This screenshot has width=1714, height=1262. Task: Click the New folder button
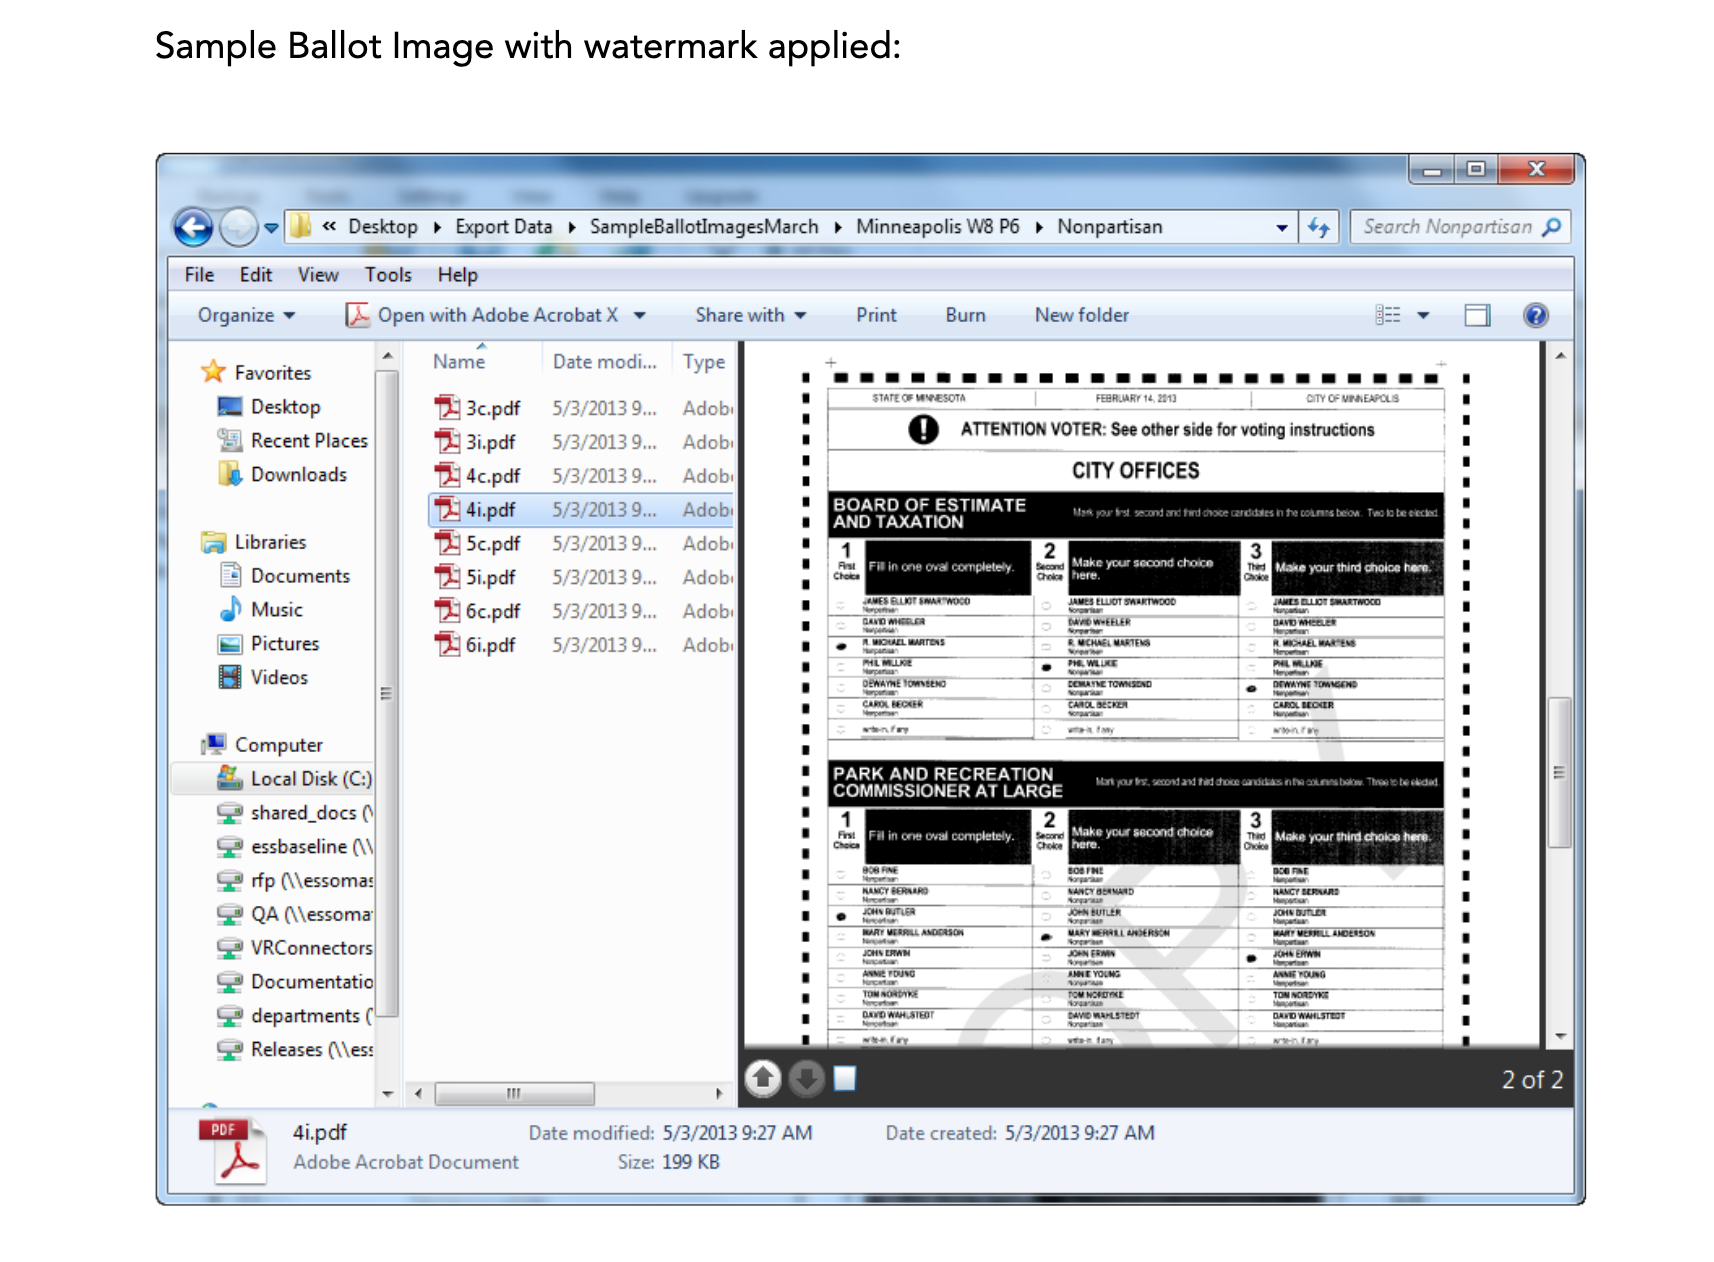click(1081, 316)
